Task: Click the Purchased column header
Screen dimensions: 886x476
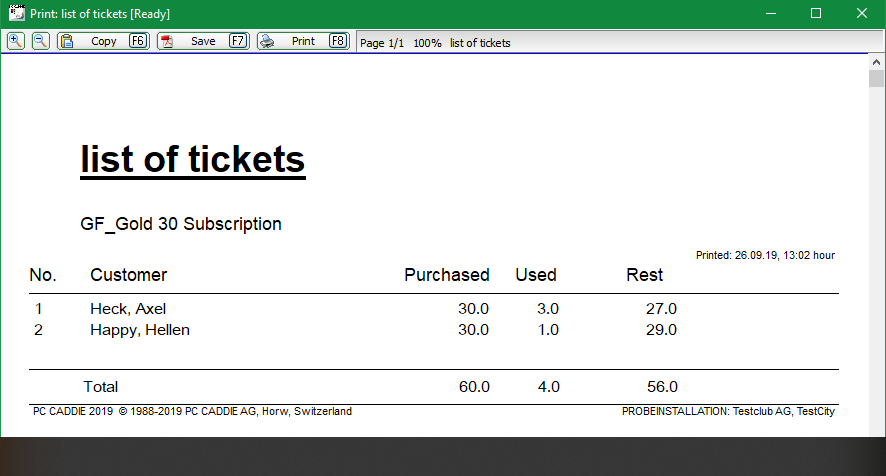Action: (x=446, y=275)
